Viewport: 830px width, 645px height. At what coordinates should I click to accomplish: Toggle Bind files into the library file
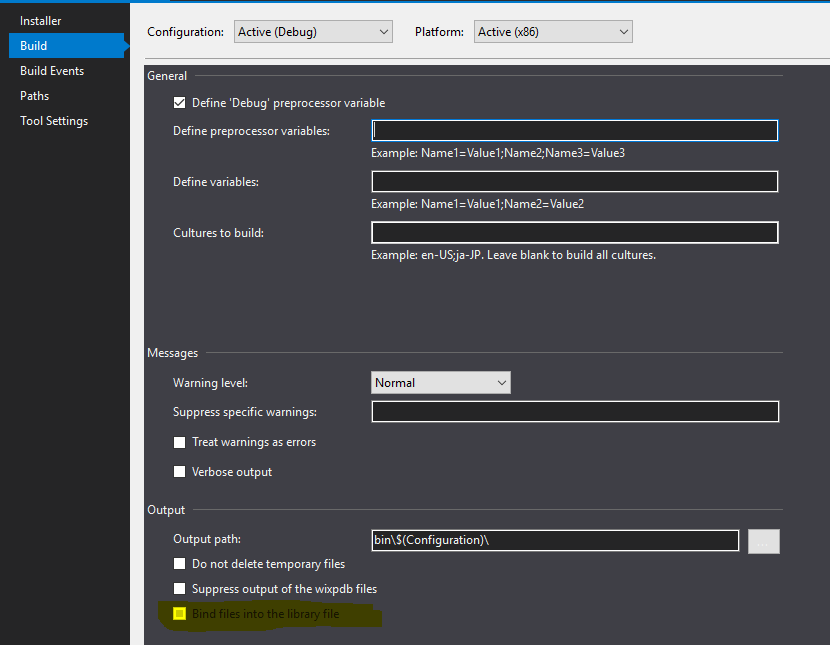[179, 614]
